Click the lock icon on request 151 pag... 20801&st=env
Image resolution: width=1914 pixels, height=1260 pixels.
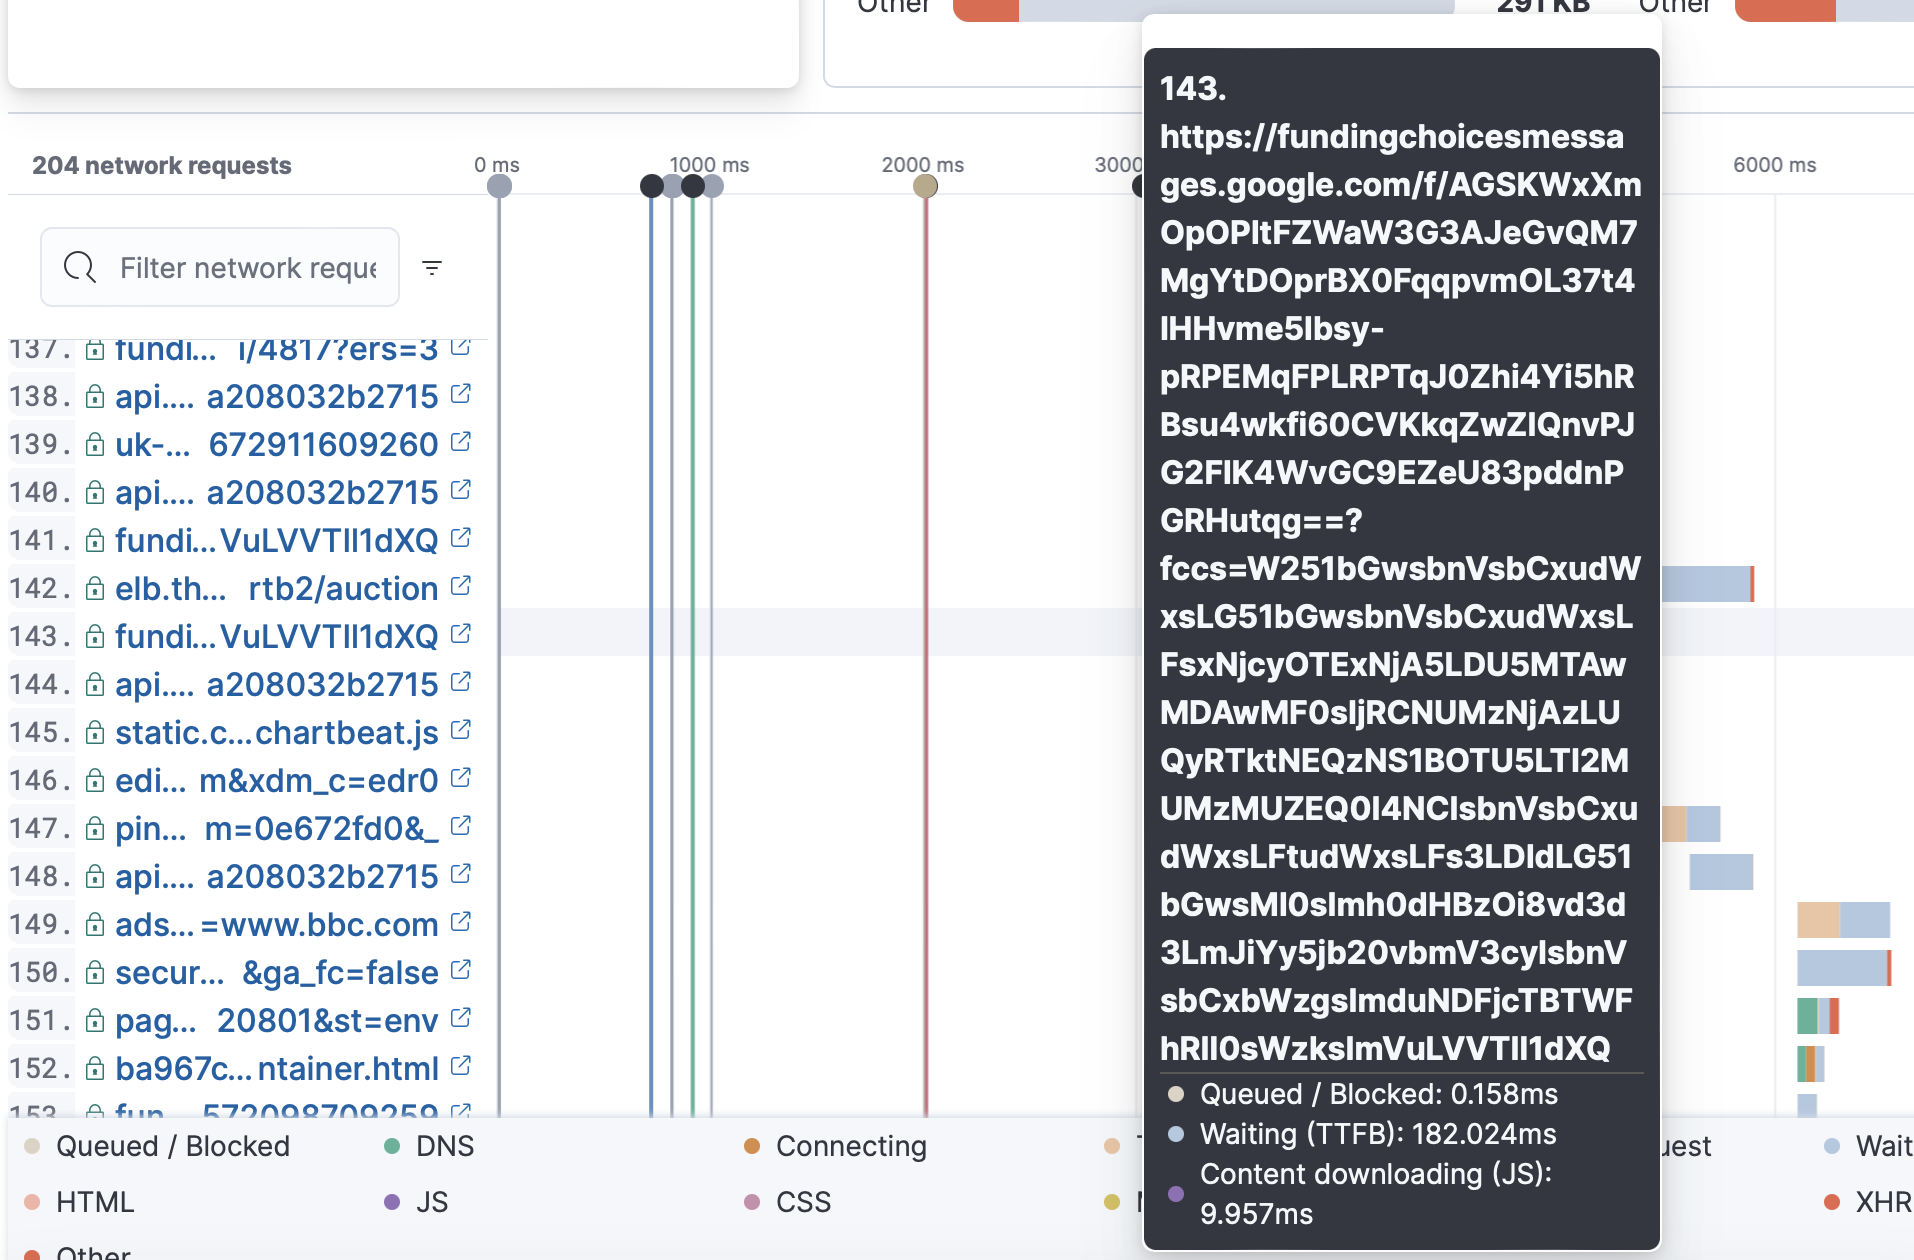click(x=94, y=1019)
